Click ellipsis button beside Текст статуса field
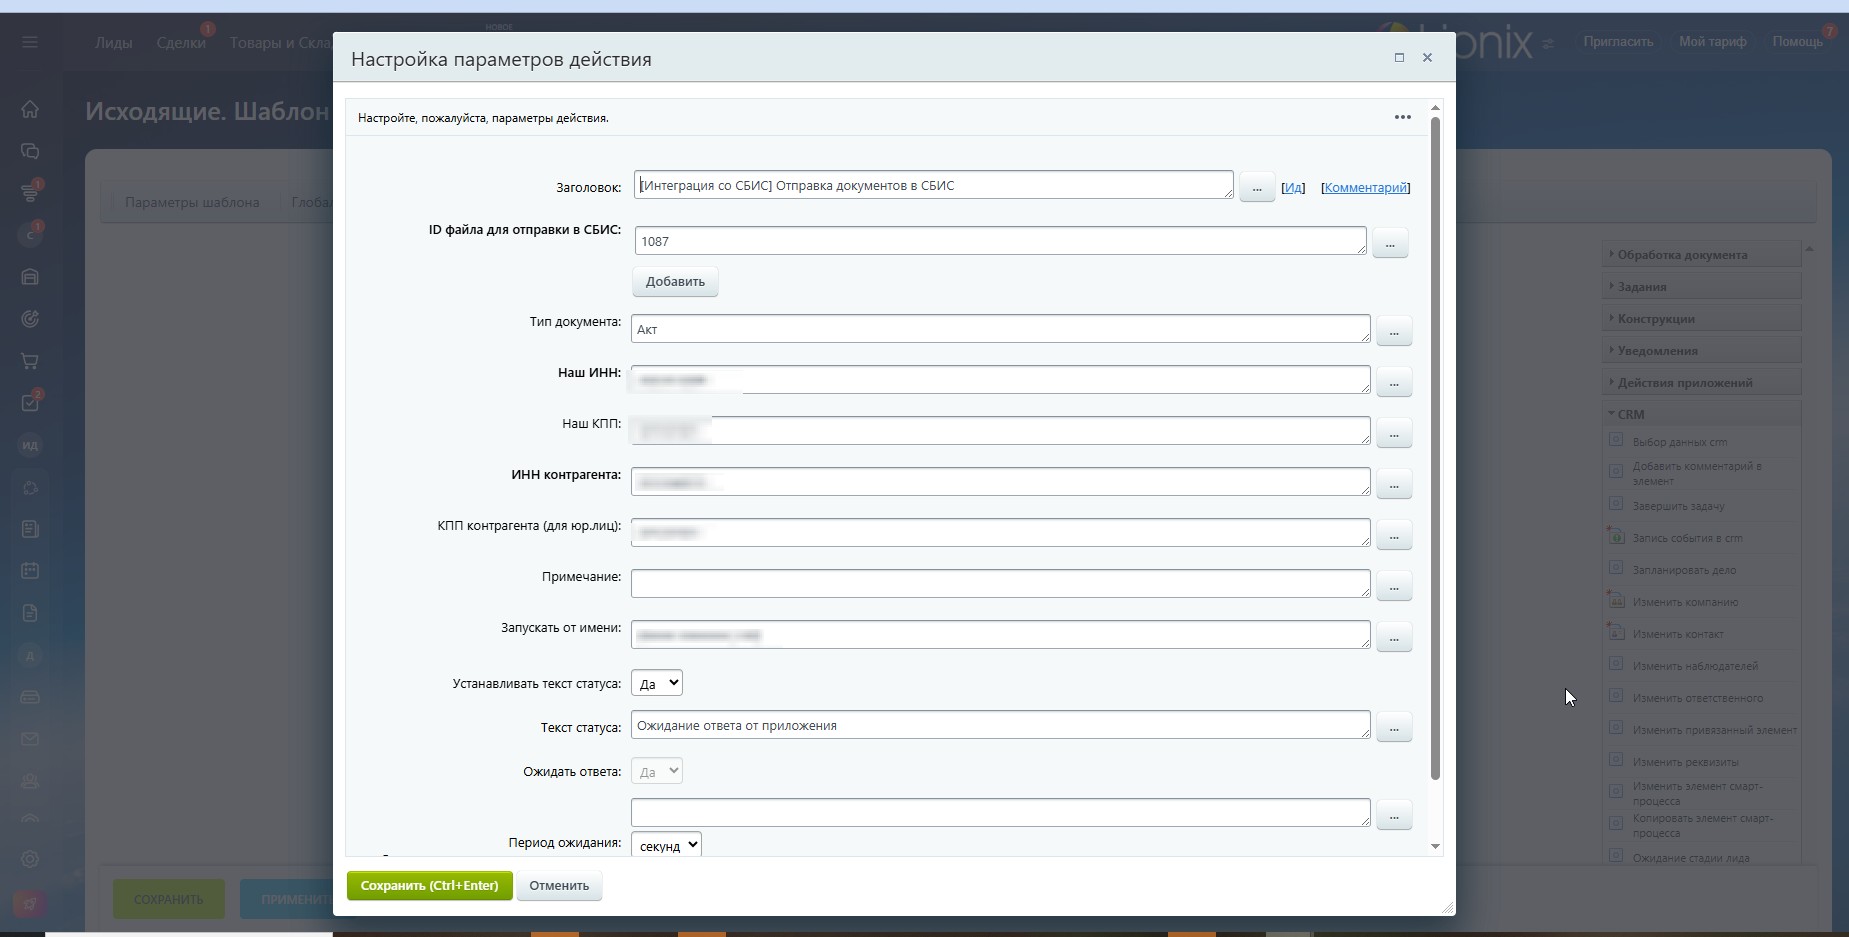This screenshot has height=937, width=1849. (x=1393, y=727)
